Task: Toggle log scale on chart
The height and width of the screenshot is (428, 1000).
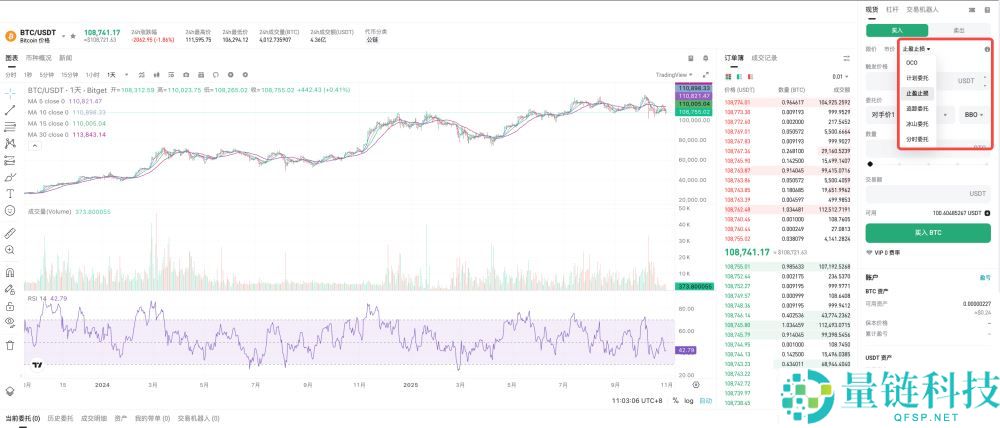Action: point(688,401)
